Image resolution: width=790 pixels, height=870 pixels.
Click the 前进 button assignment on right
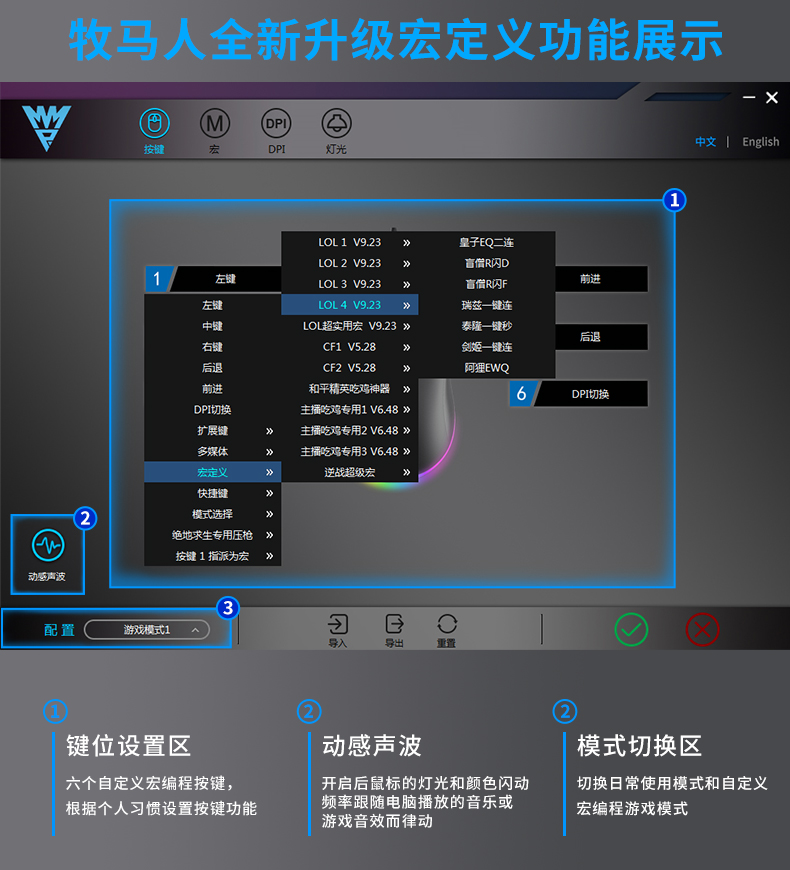(x=601, y=279)
